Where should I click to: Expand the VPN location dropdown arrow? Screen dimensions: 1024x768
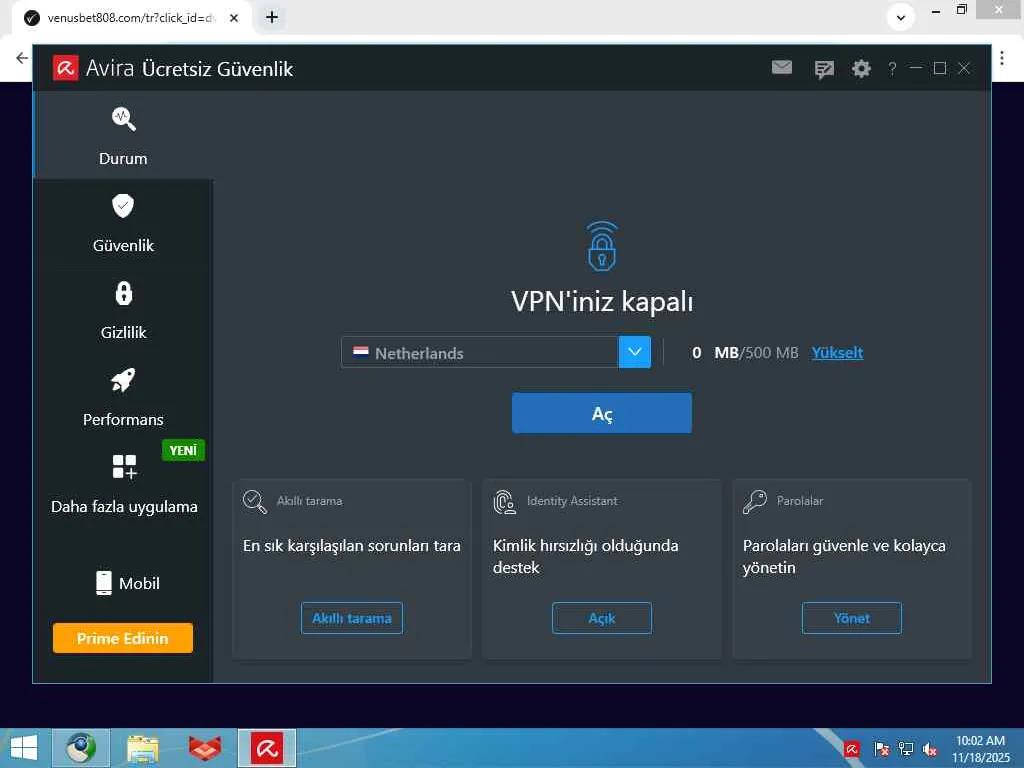635,352
